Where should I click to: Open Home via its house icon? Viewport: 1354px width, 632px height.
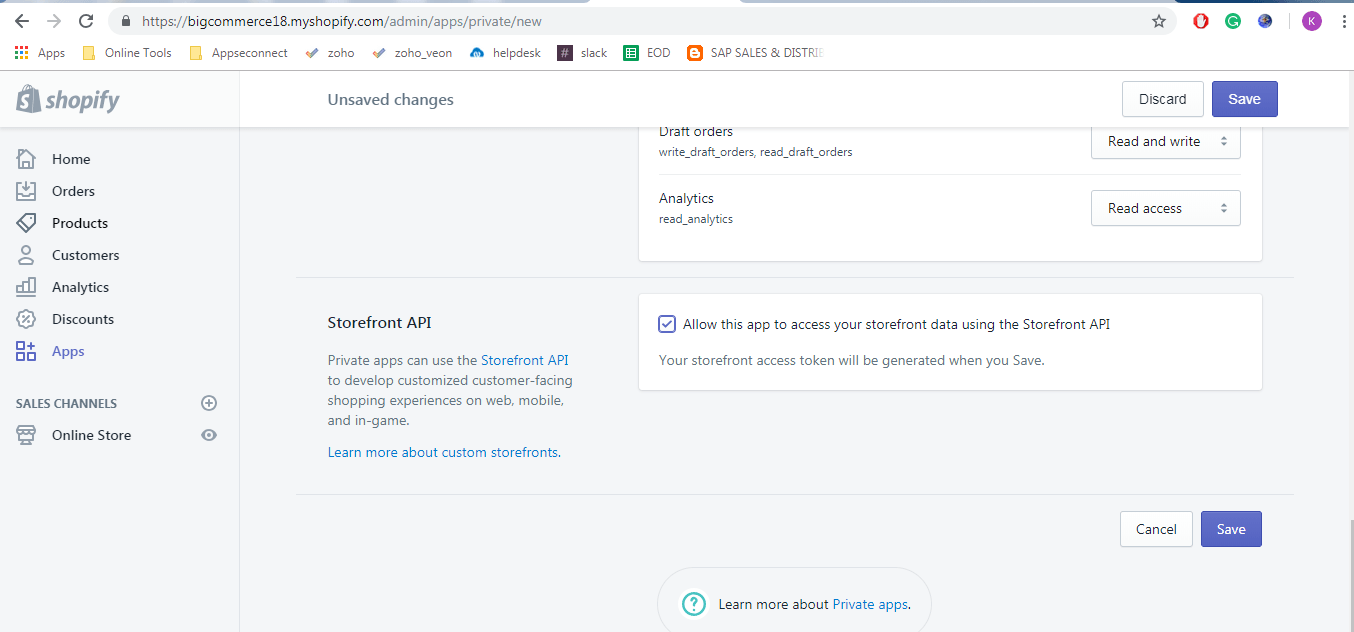tap(26, 159)
